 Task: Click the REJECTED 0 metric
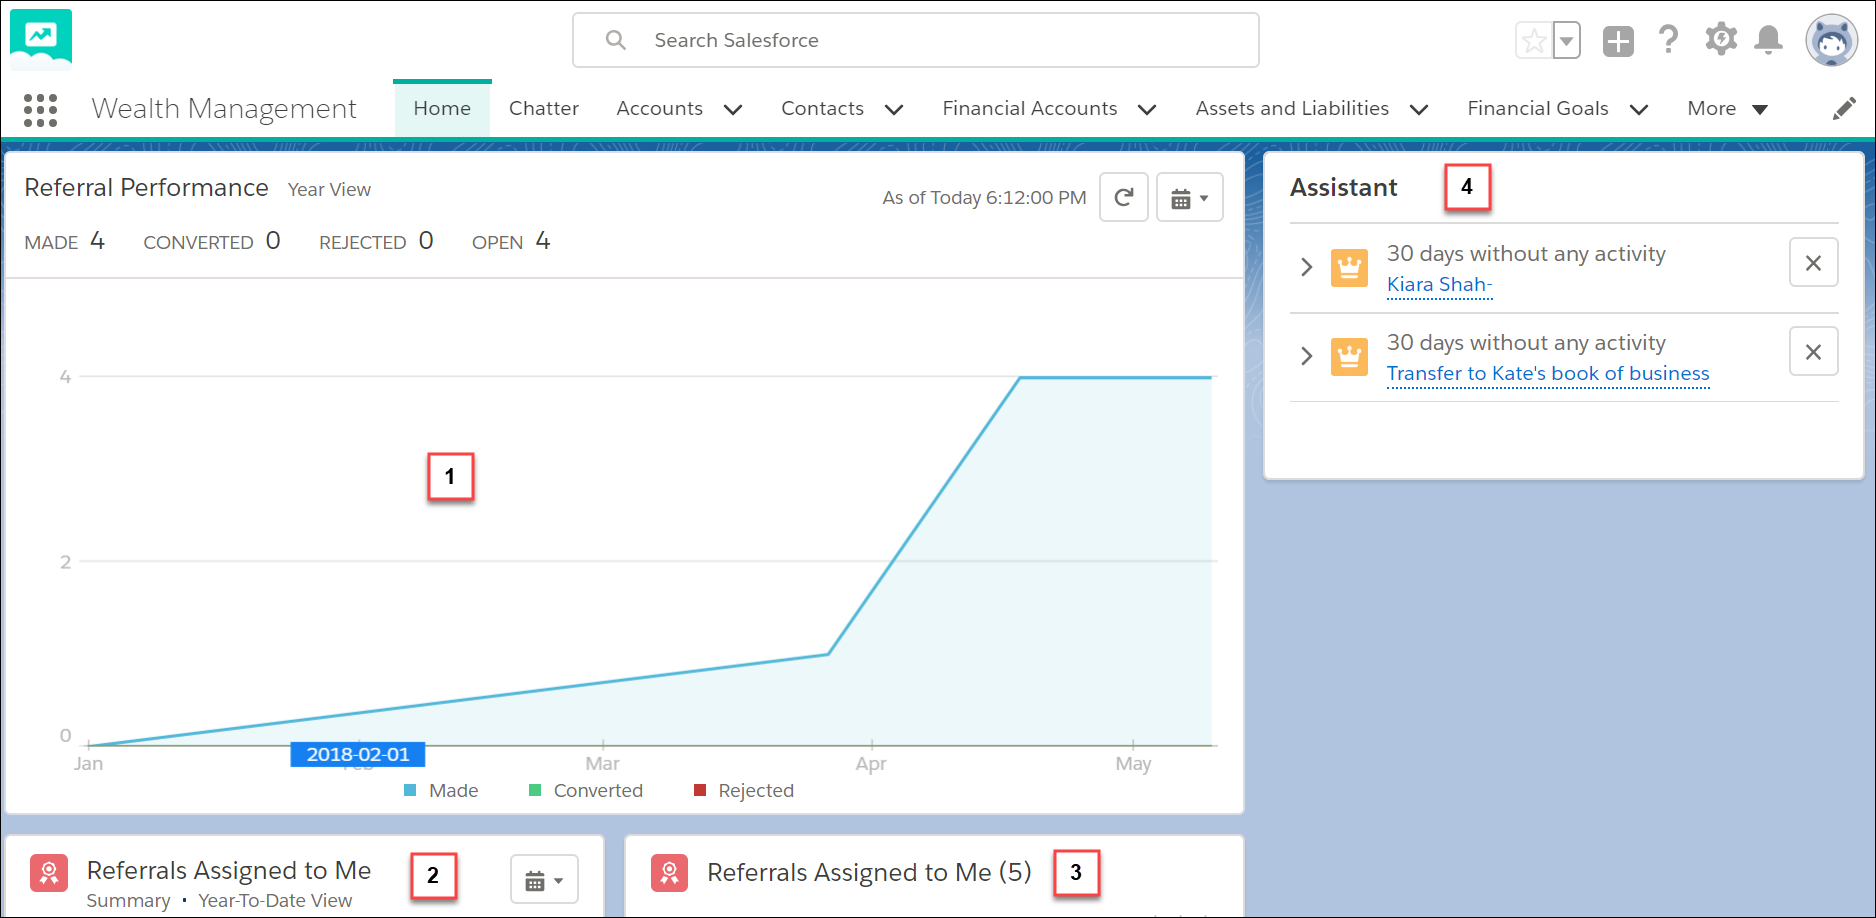[x=376, y=241]
